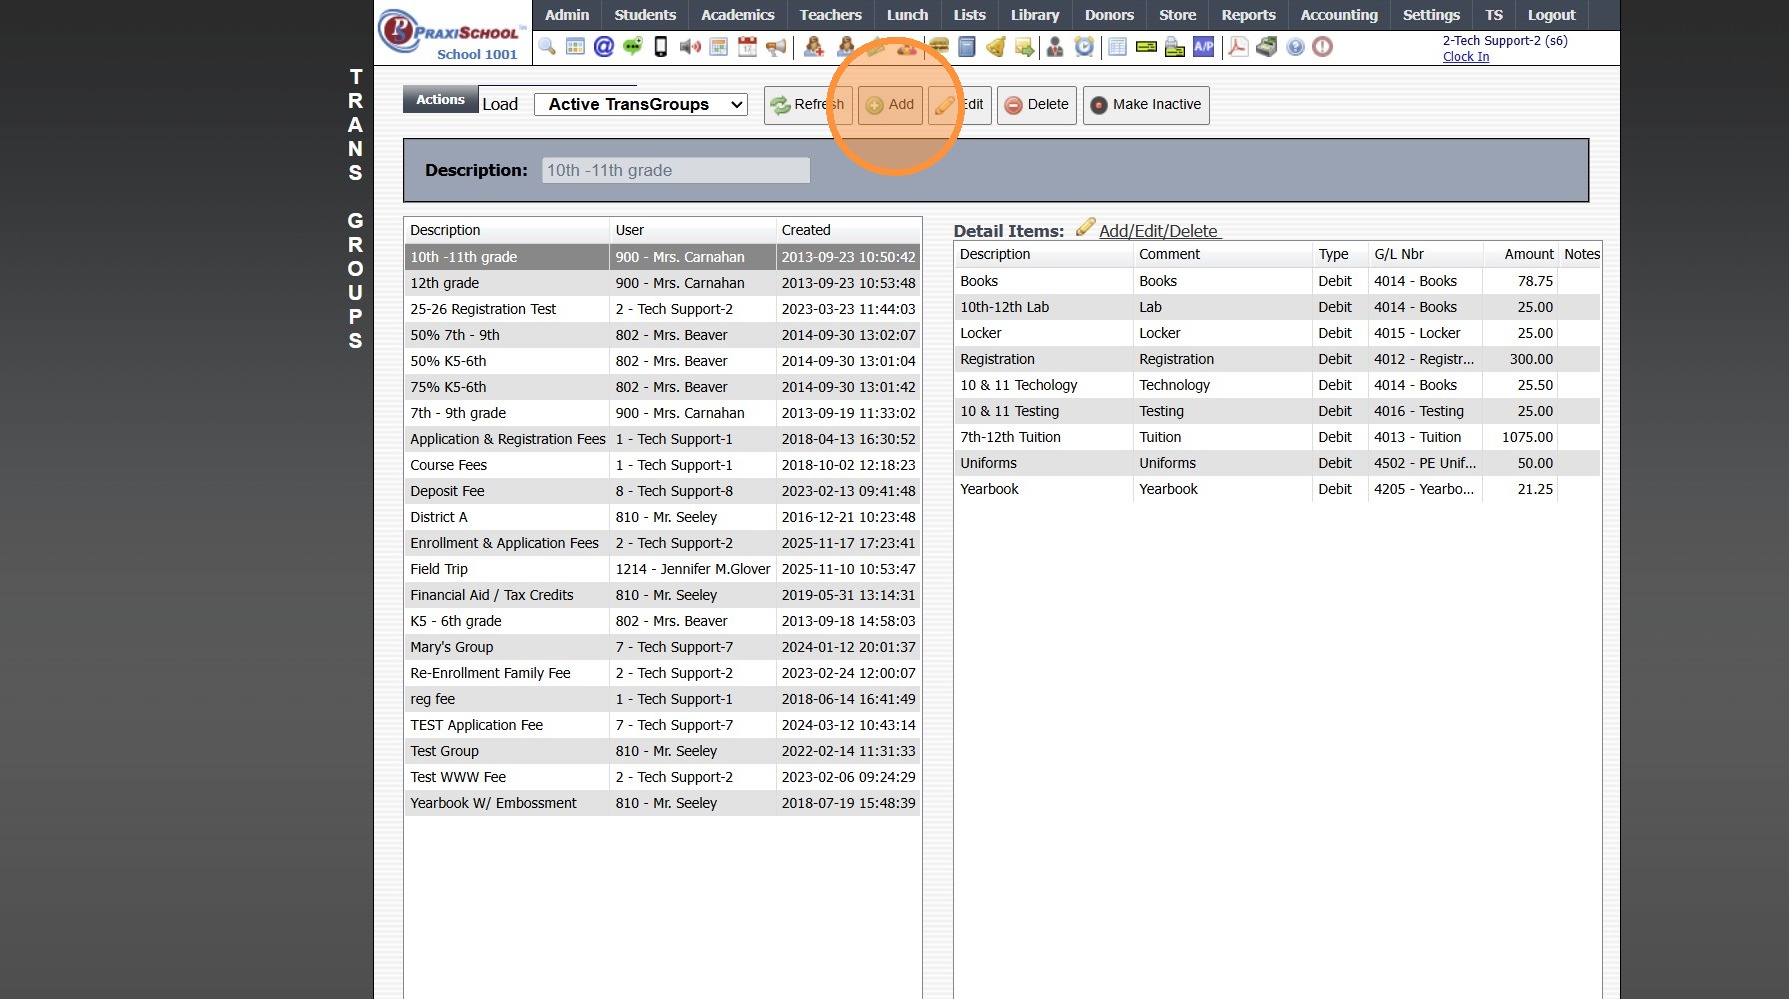Click the speaker sound icon
This screenshot has width=1789, height=999.
tap(689, 47)
